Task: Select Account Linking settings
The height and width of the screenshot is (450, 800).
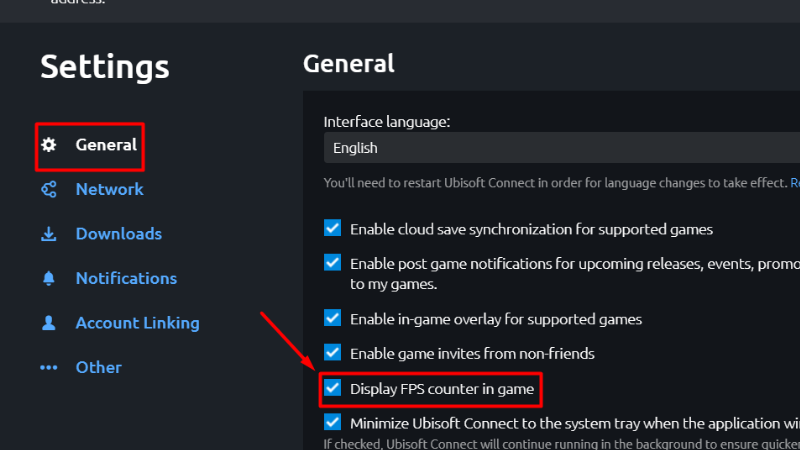Action: tap(137, 323)
